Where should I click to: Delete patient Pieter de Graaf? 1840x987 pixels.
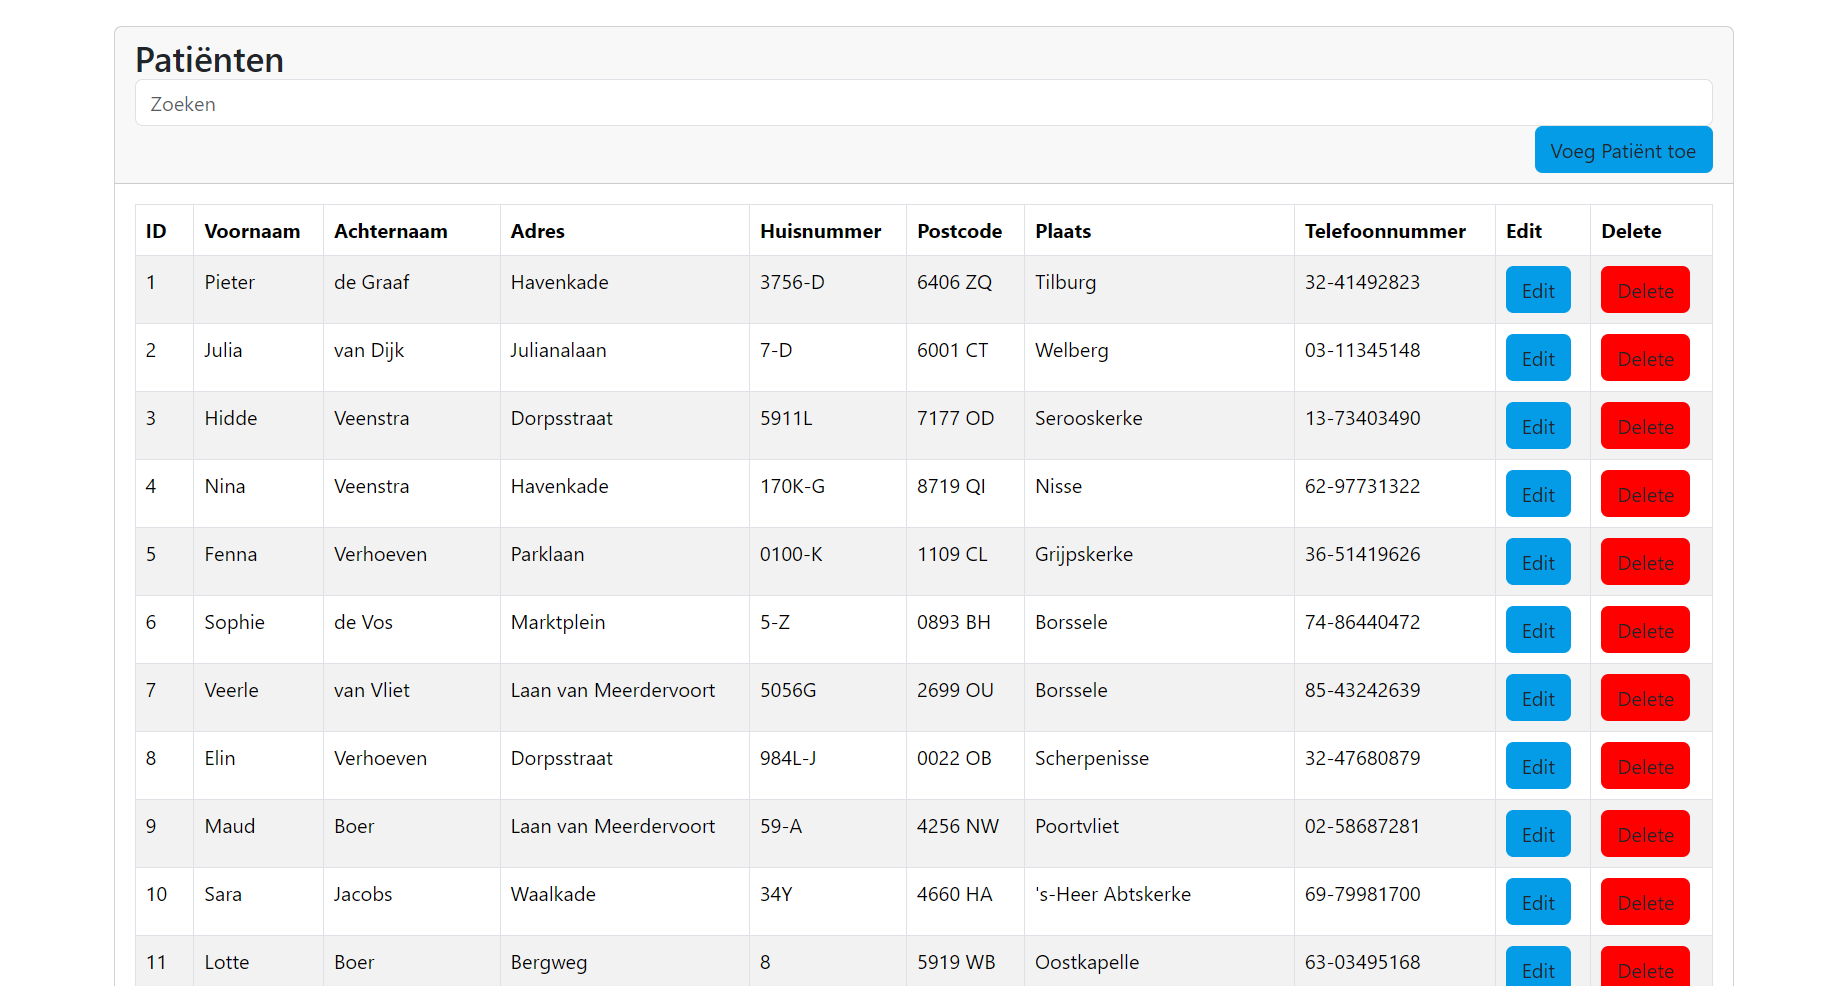[x=1644, y=290]
